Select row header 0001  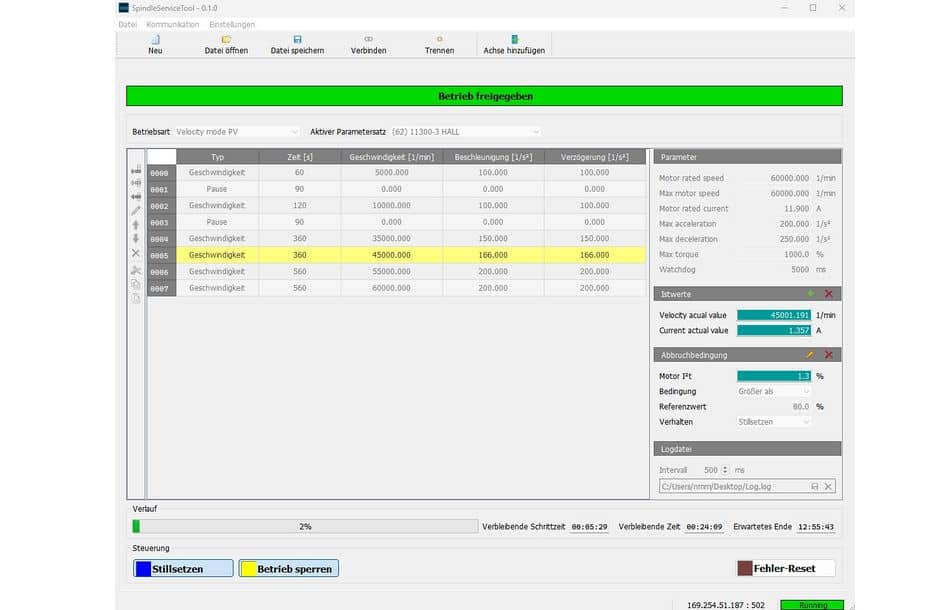tap(161, 189)
